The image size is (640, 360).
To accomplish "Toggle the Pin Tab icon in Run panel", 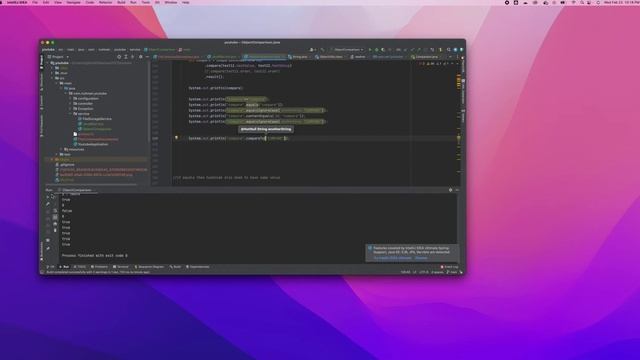I will pos(48,248).
